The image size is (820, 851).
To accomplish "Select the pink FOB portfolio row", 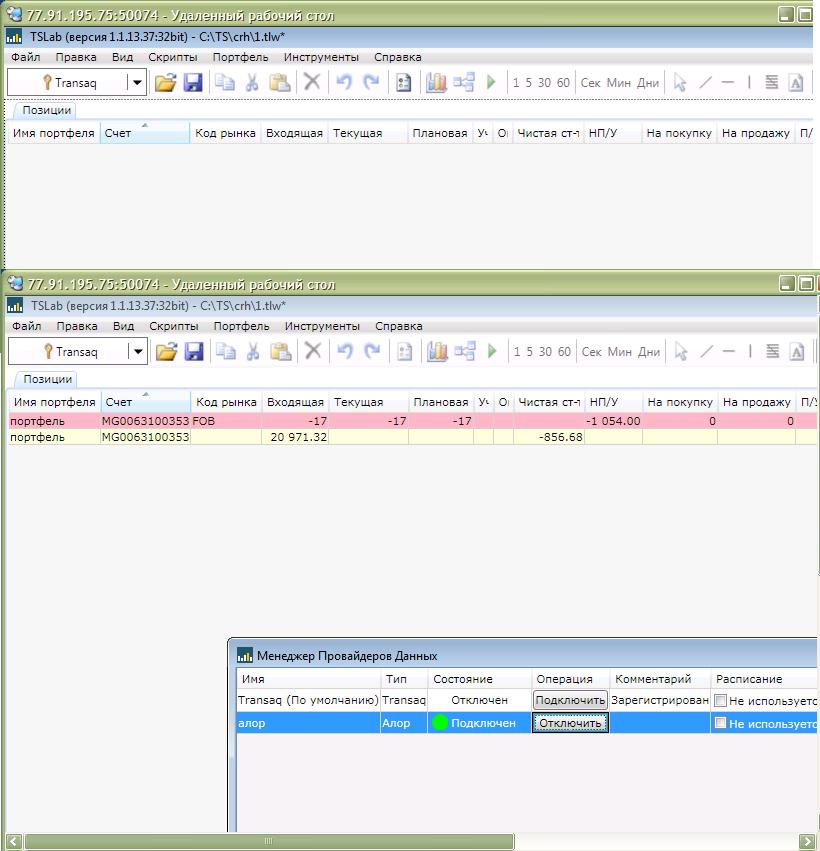I will point(300,421).
